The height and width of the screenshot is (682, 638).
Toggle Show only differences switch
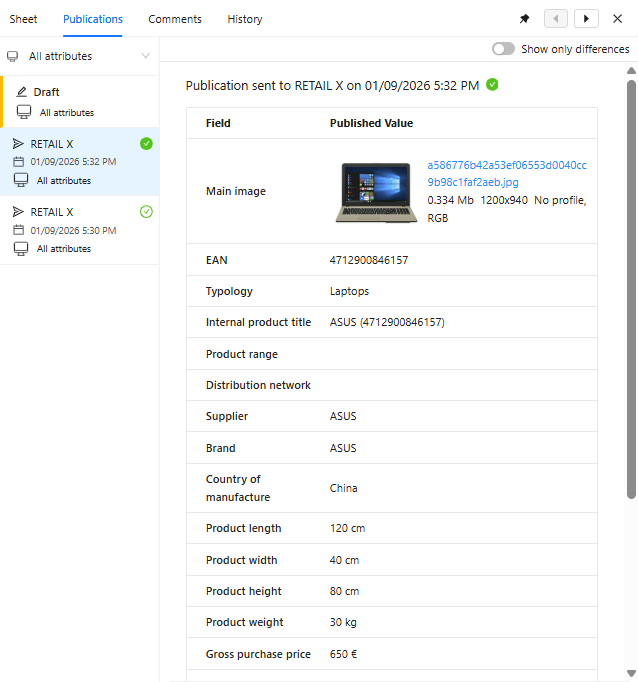[x=503, y=49]
